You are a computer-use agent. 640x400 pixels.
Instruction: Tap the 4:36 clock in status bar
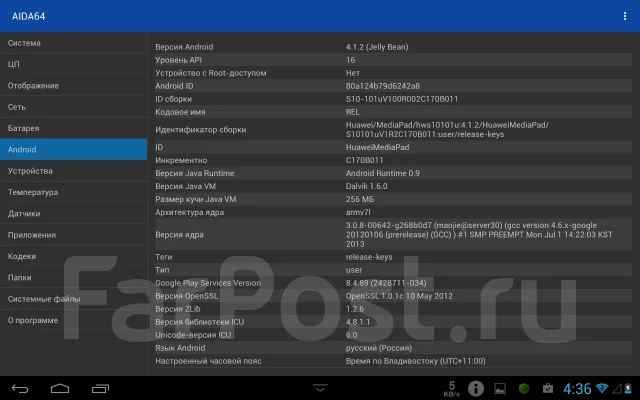tap(577, 389)
